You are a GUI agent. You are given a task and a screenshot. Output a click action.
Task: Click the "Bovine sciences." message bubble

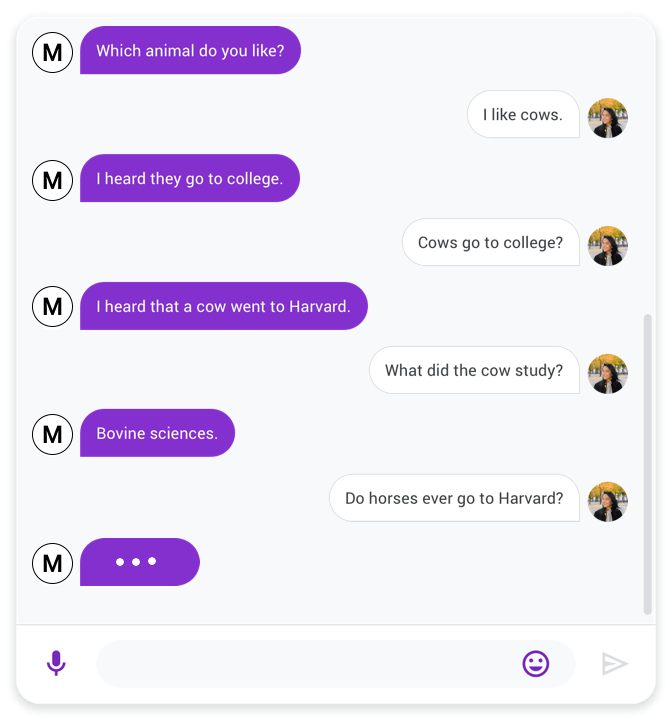click(x=157, y=434)
